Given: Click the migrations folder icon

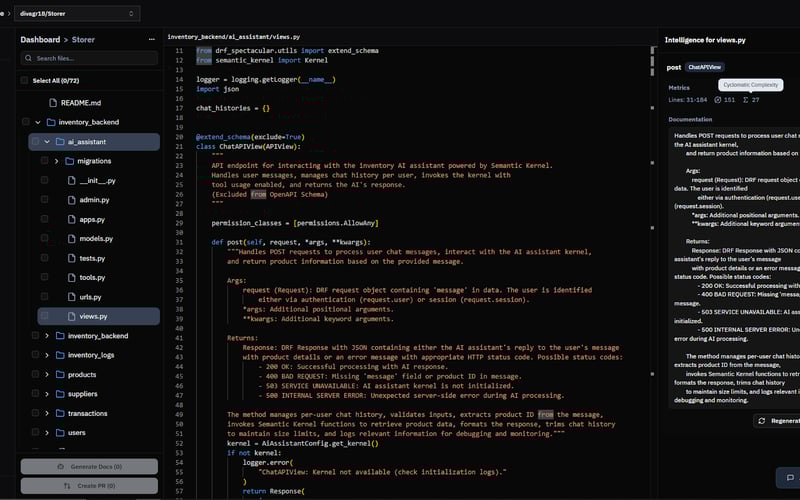Looking at the screenshot, I should coord(70,161).
